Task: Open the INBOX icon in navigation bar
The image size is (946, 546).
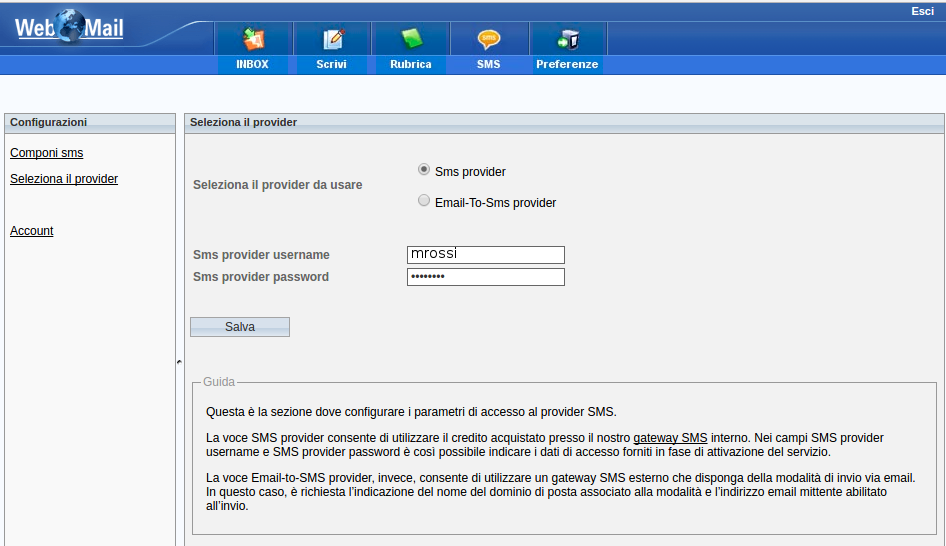Action: point(253,39)
